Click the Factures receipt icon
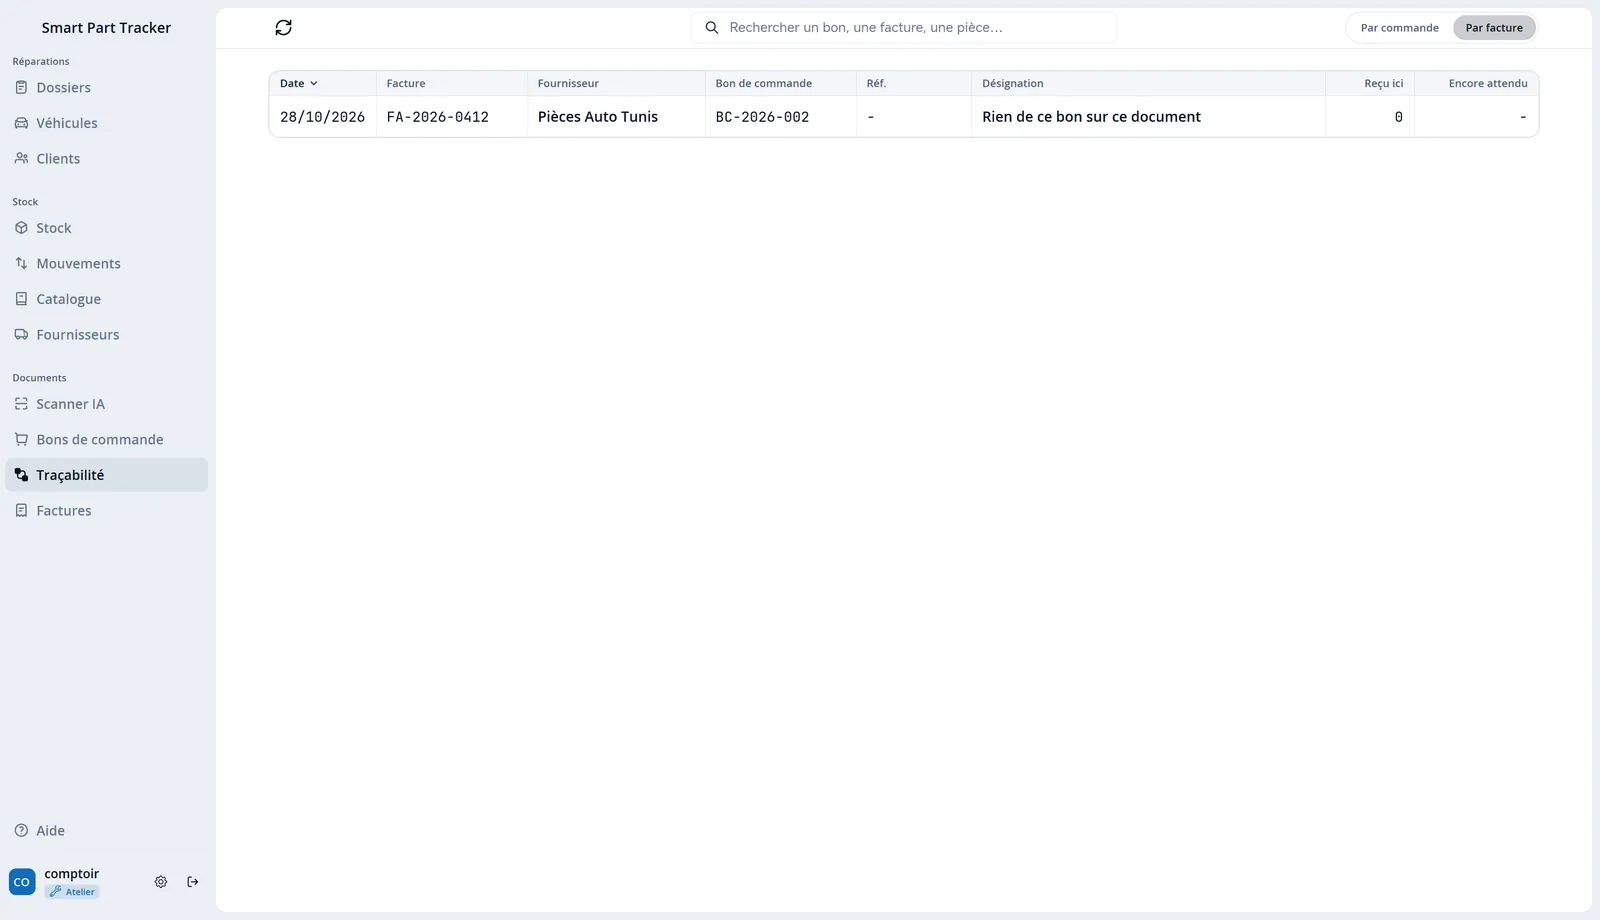Image resolution: width=1600 pixels, height=920 pixels. coord(21,511)
